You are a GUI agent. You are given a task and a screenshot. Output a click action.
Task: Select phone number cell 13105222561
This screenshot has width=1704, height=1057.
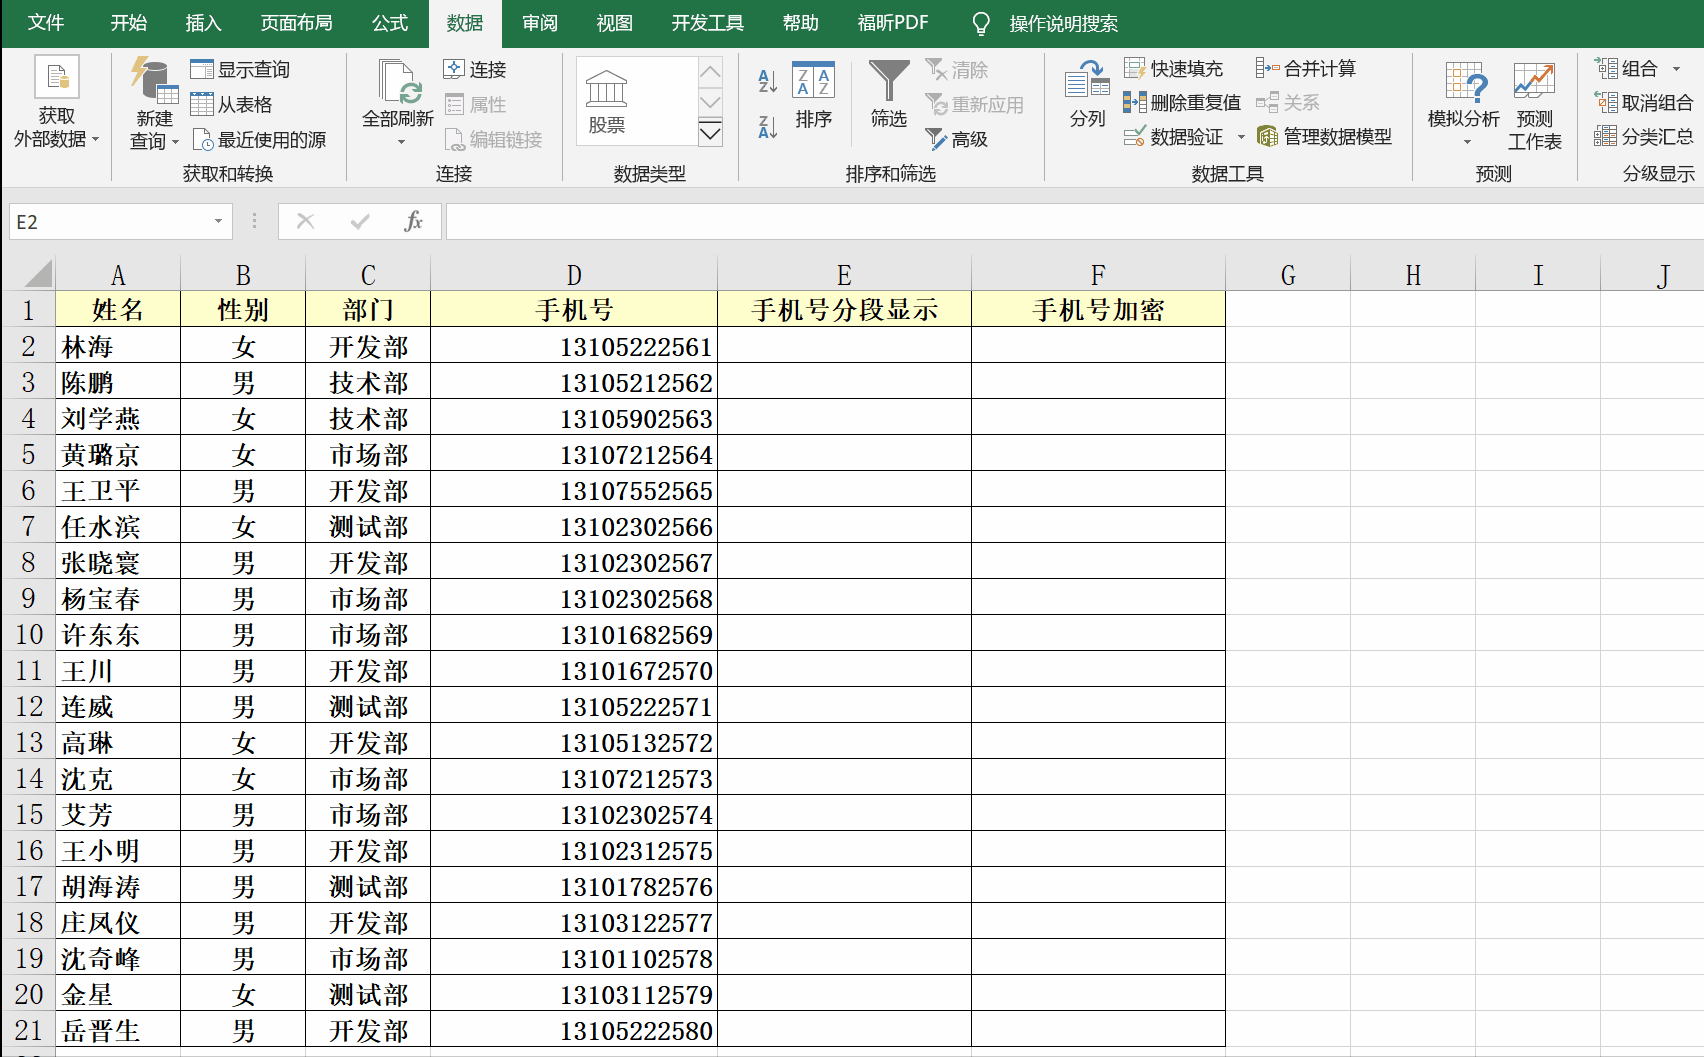574,346
